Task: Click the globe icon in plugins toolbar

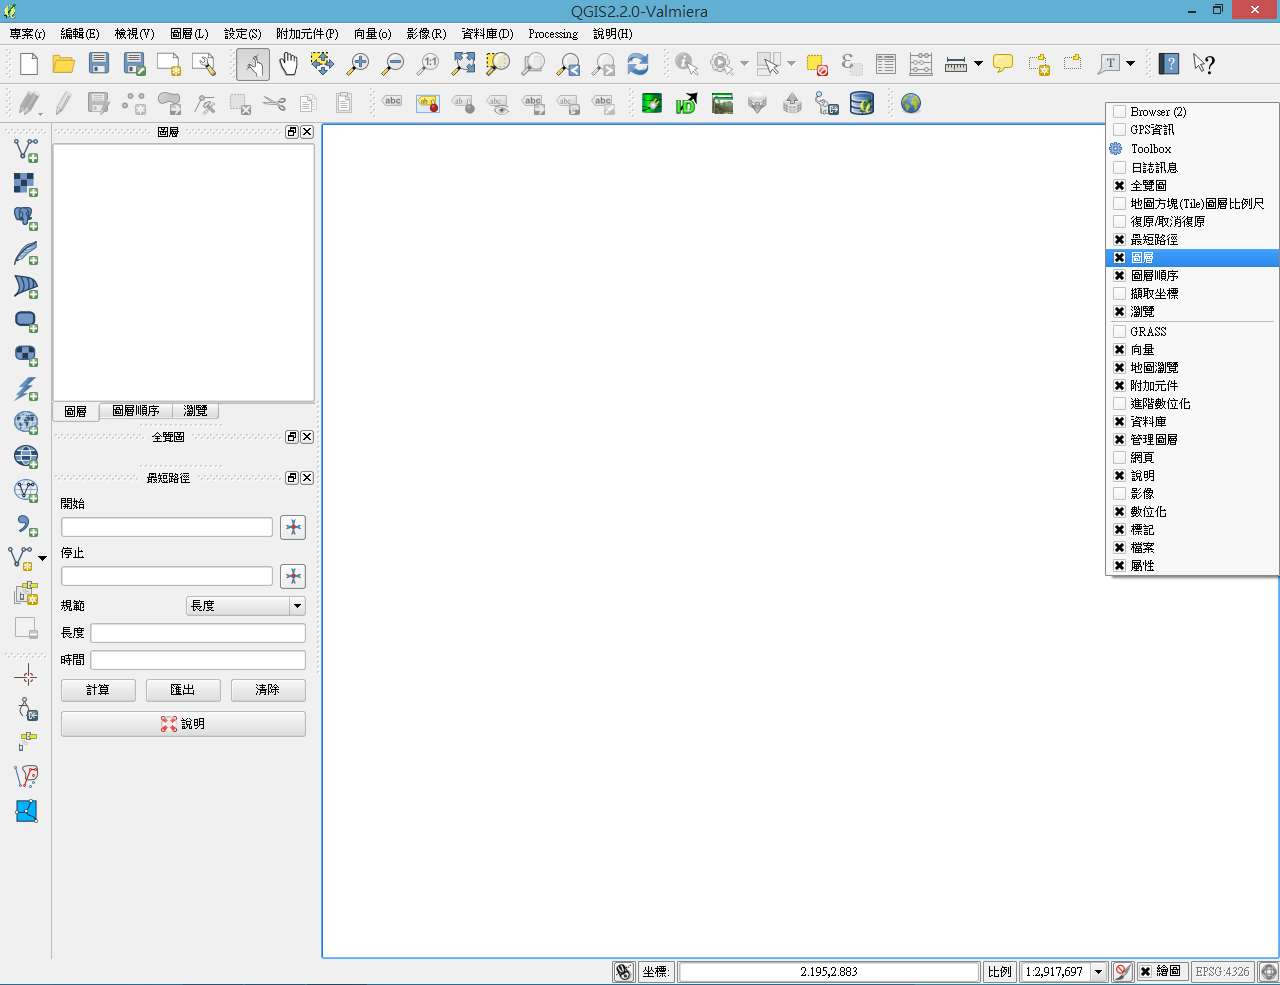Action: tap(910, 103)
